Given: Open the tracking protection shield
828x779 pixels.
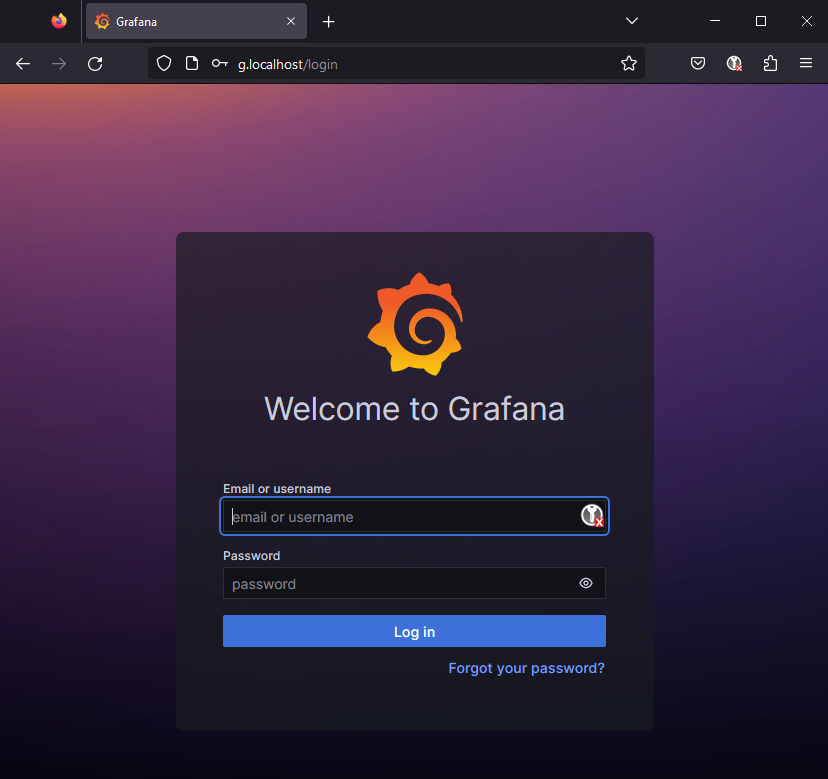Looking at the screenshot, I should (x=164, y=64).
